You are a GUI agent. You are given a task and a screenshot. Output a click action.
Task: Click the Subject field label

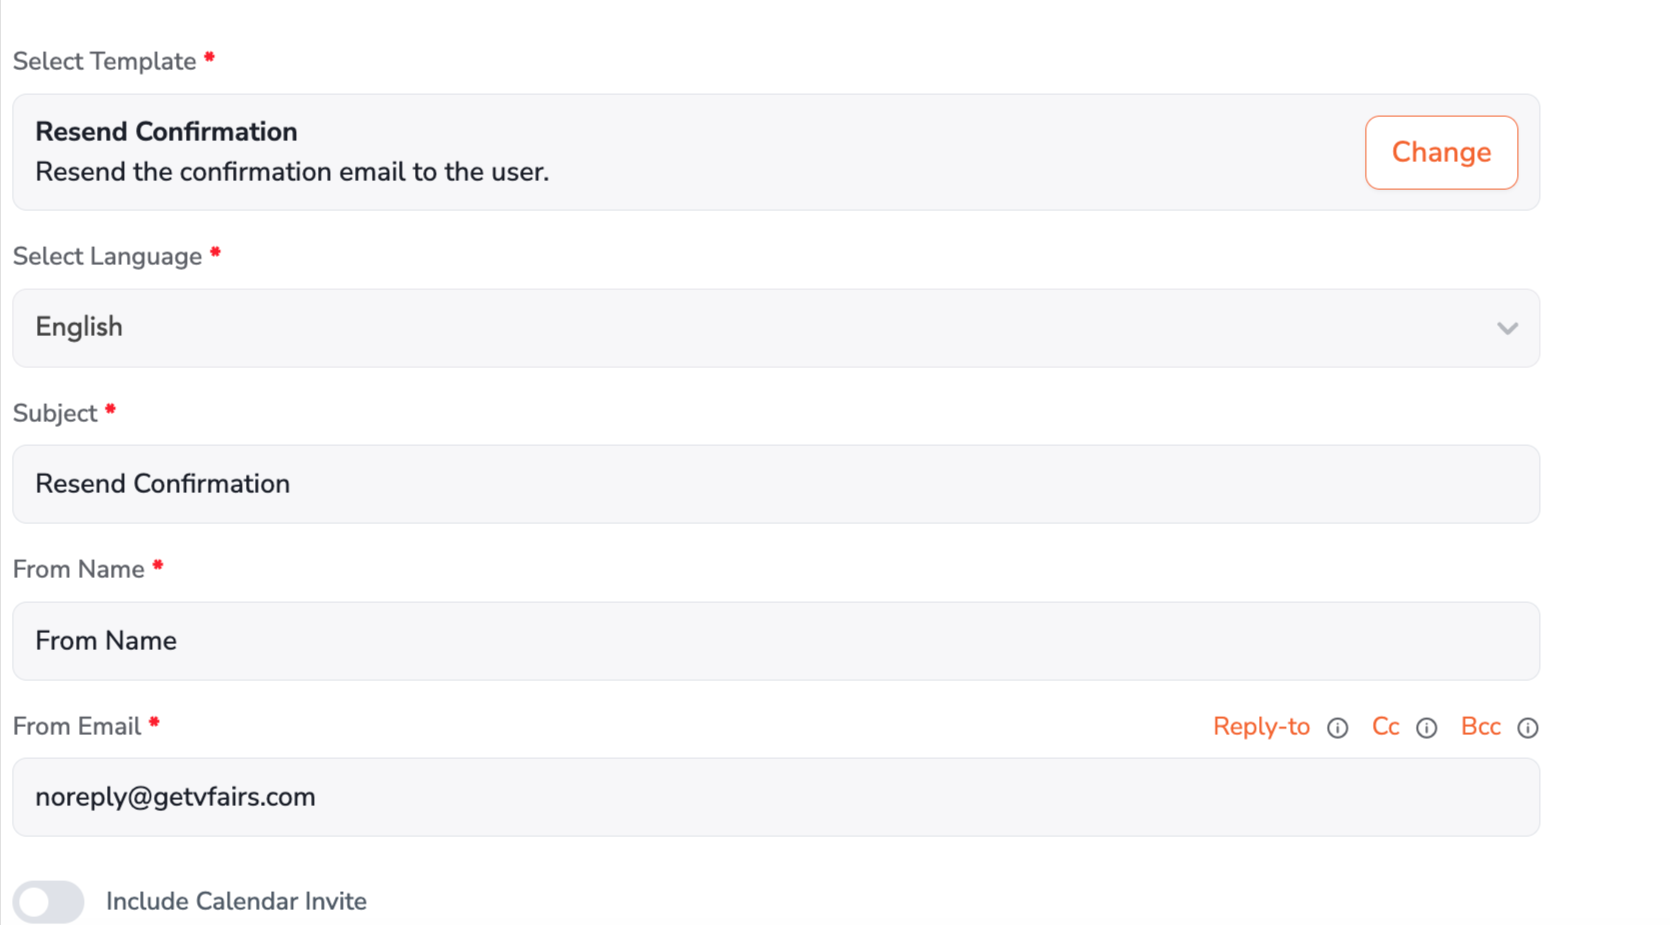tap(55, 413)
